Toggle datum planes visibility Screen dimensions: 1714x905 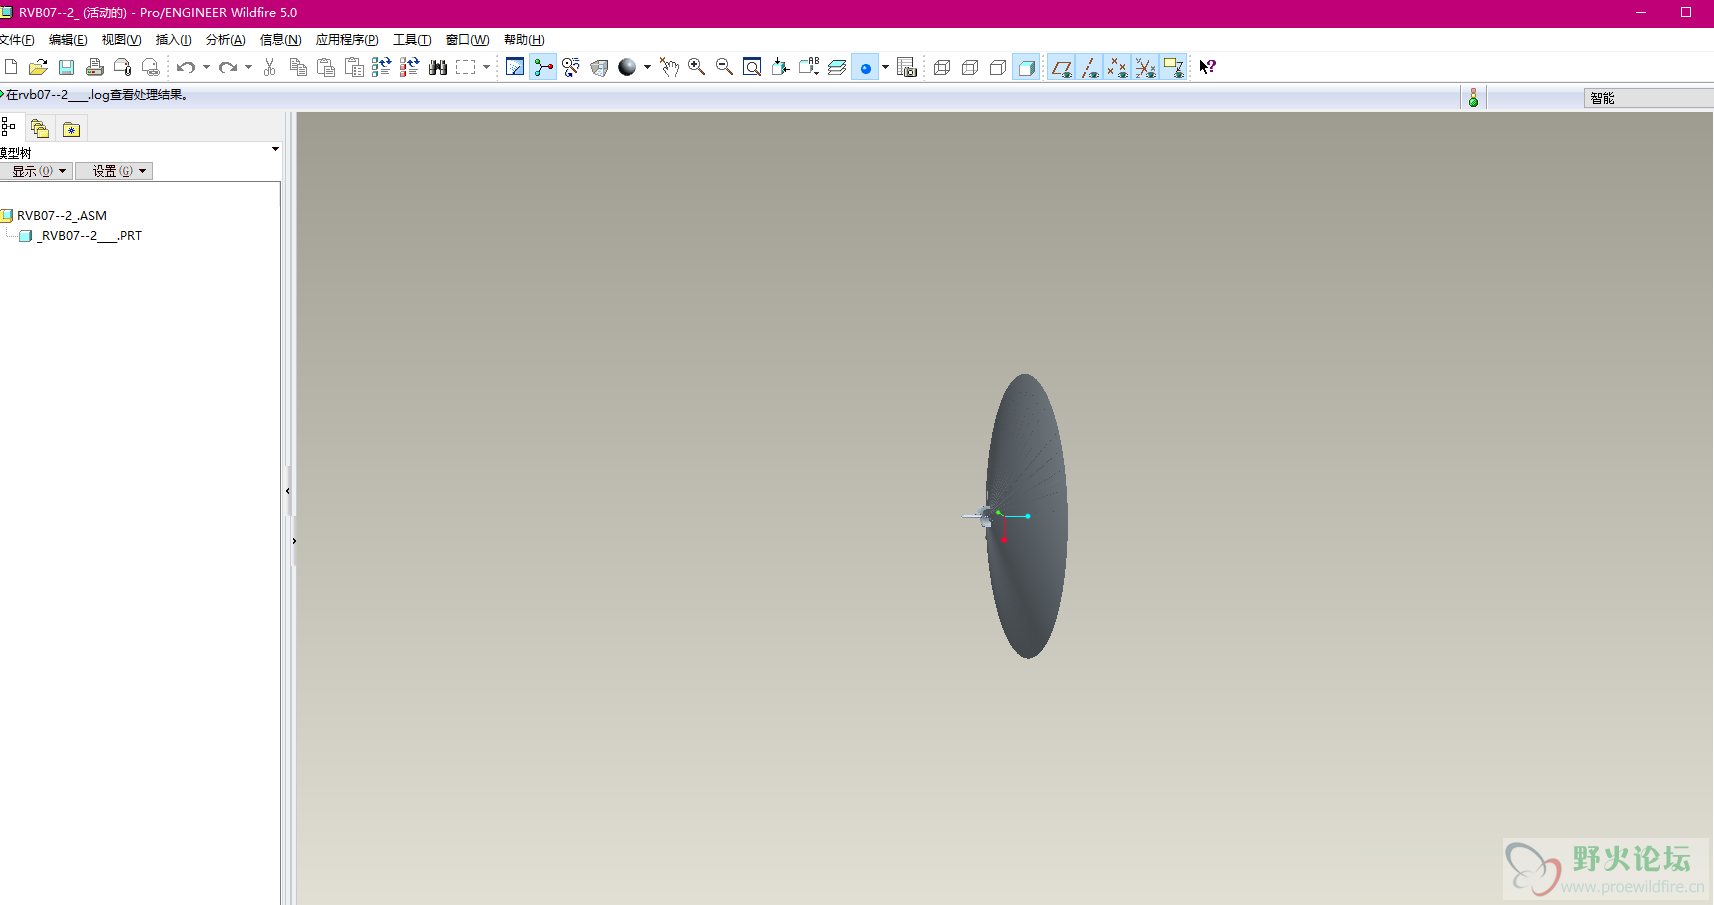[1062, 67]
